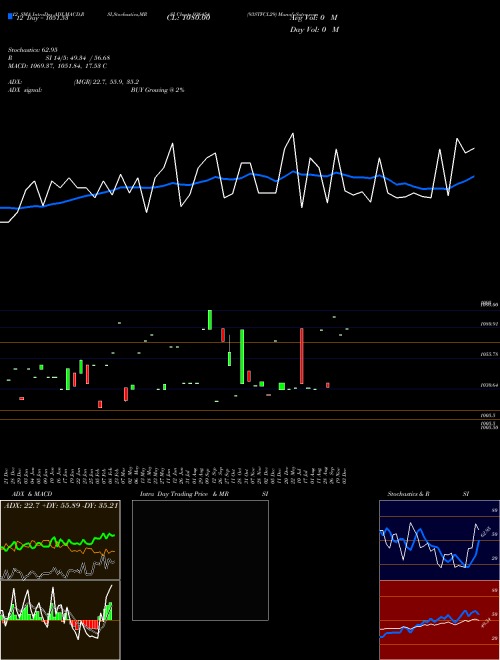Open the red-background RSI chart panel
Image resolution: width=500 pixels, height=660 pixels.
coord(439,620)
